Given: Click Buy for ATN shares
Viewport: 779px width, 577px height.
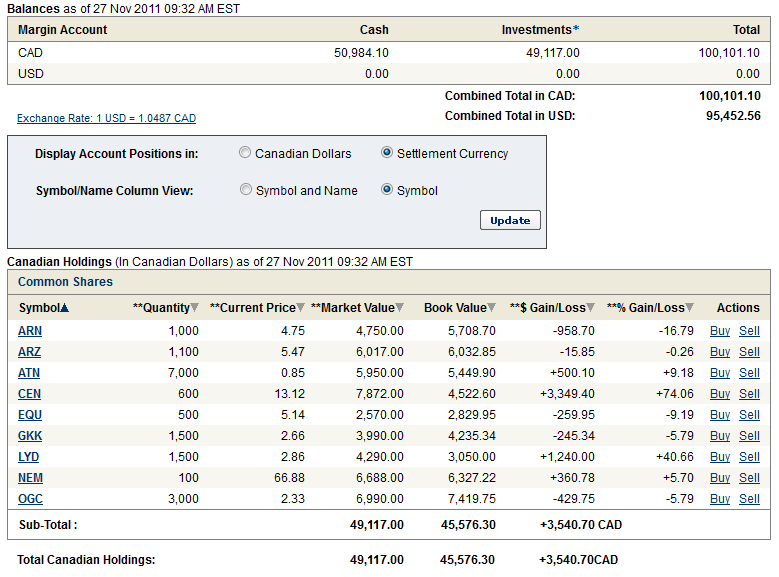Looking at the screenshot, I should [719, 373].
